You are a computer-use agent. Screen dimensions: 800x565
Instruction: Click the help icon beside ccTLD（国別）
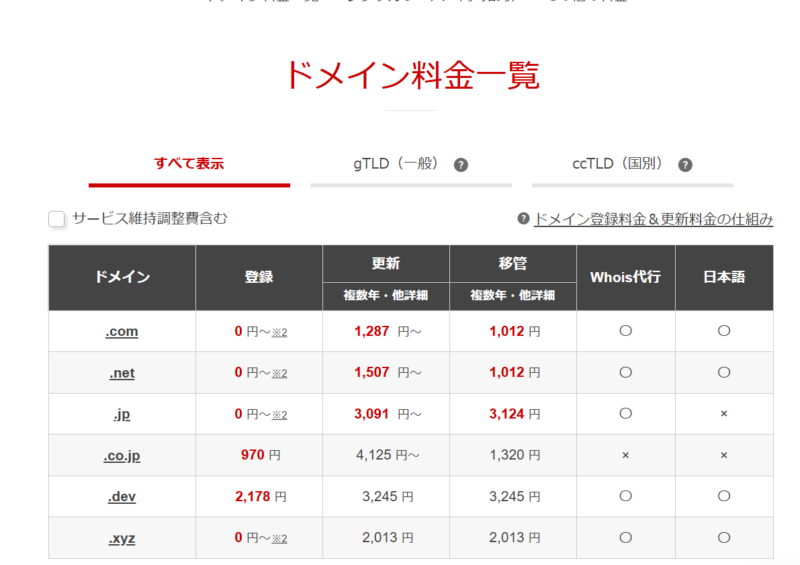pos(685,165)
